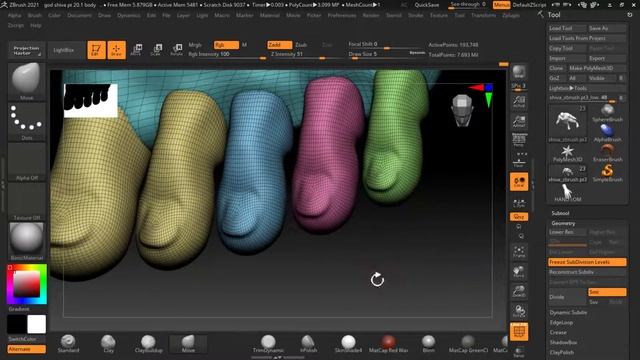Open the Alpha Off selector
Viewport: 640px width, 360px height.
click(27, 161)
